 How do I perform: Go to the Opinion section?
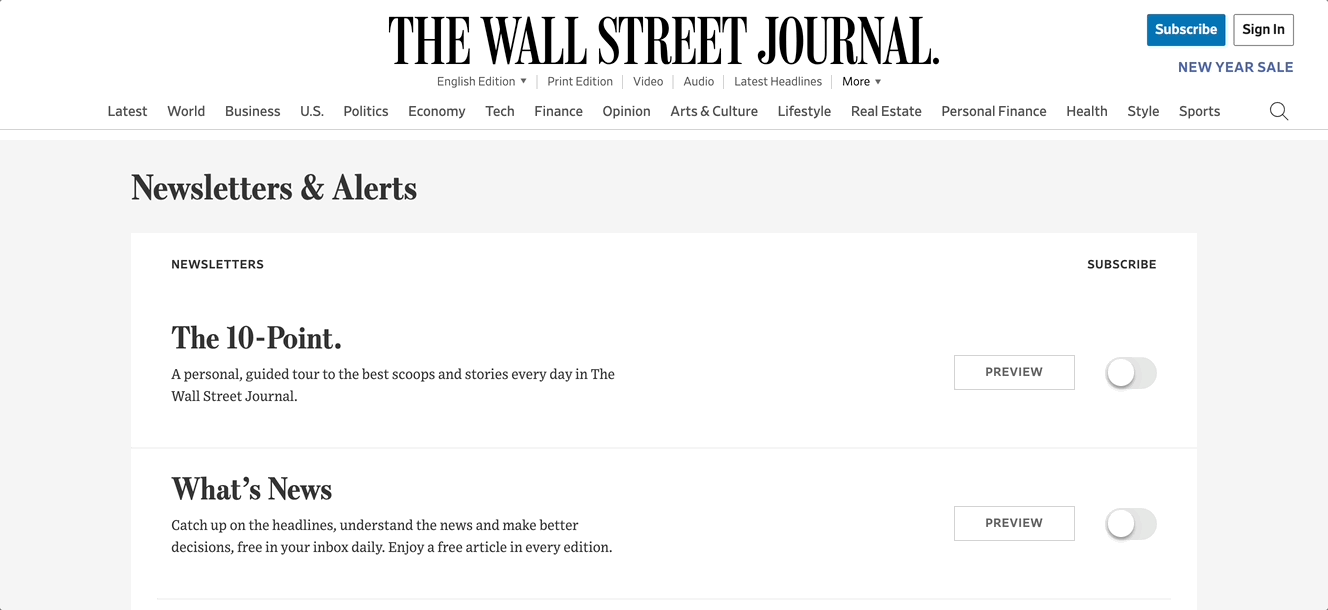pos(626,111)
